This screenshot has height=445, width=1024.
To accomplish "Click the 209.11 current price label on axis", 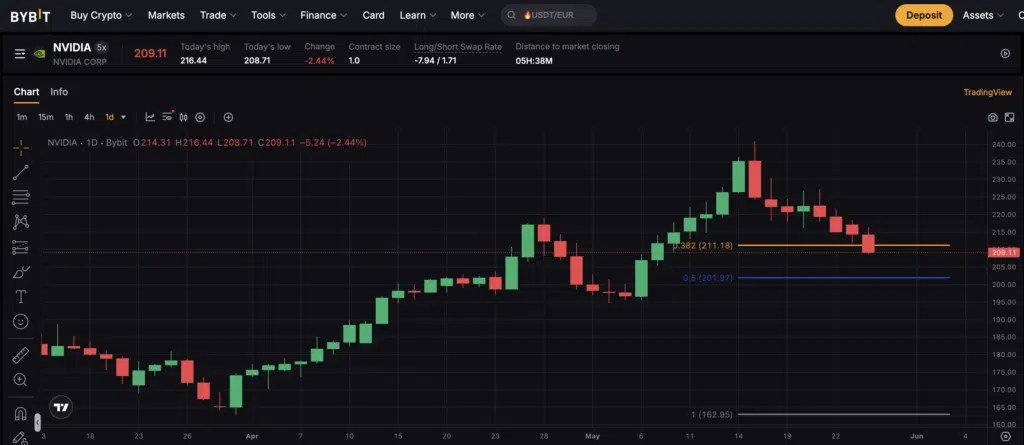I will tap(1004, 252).
